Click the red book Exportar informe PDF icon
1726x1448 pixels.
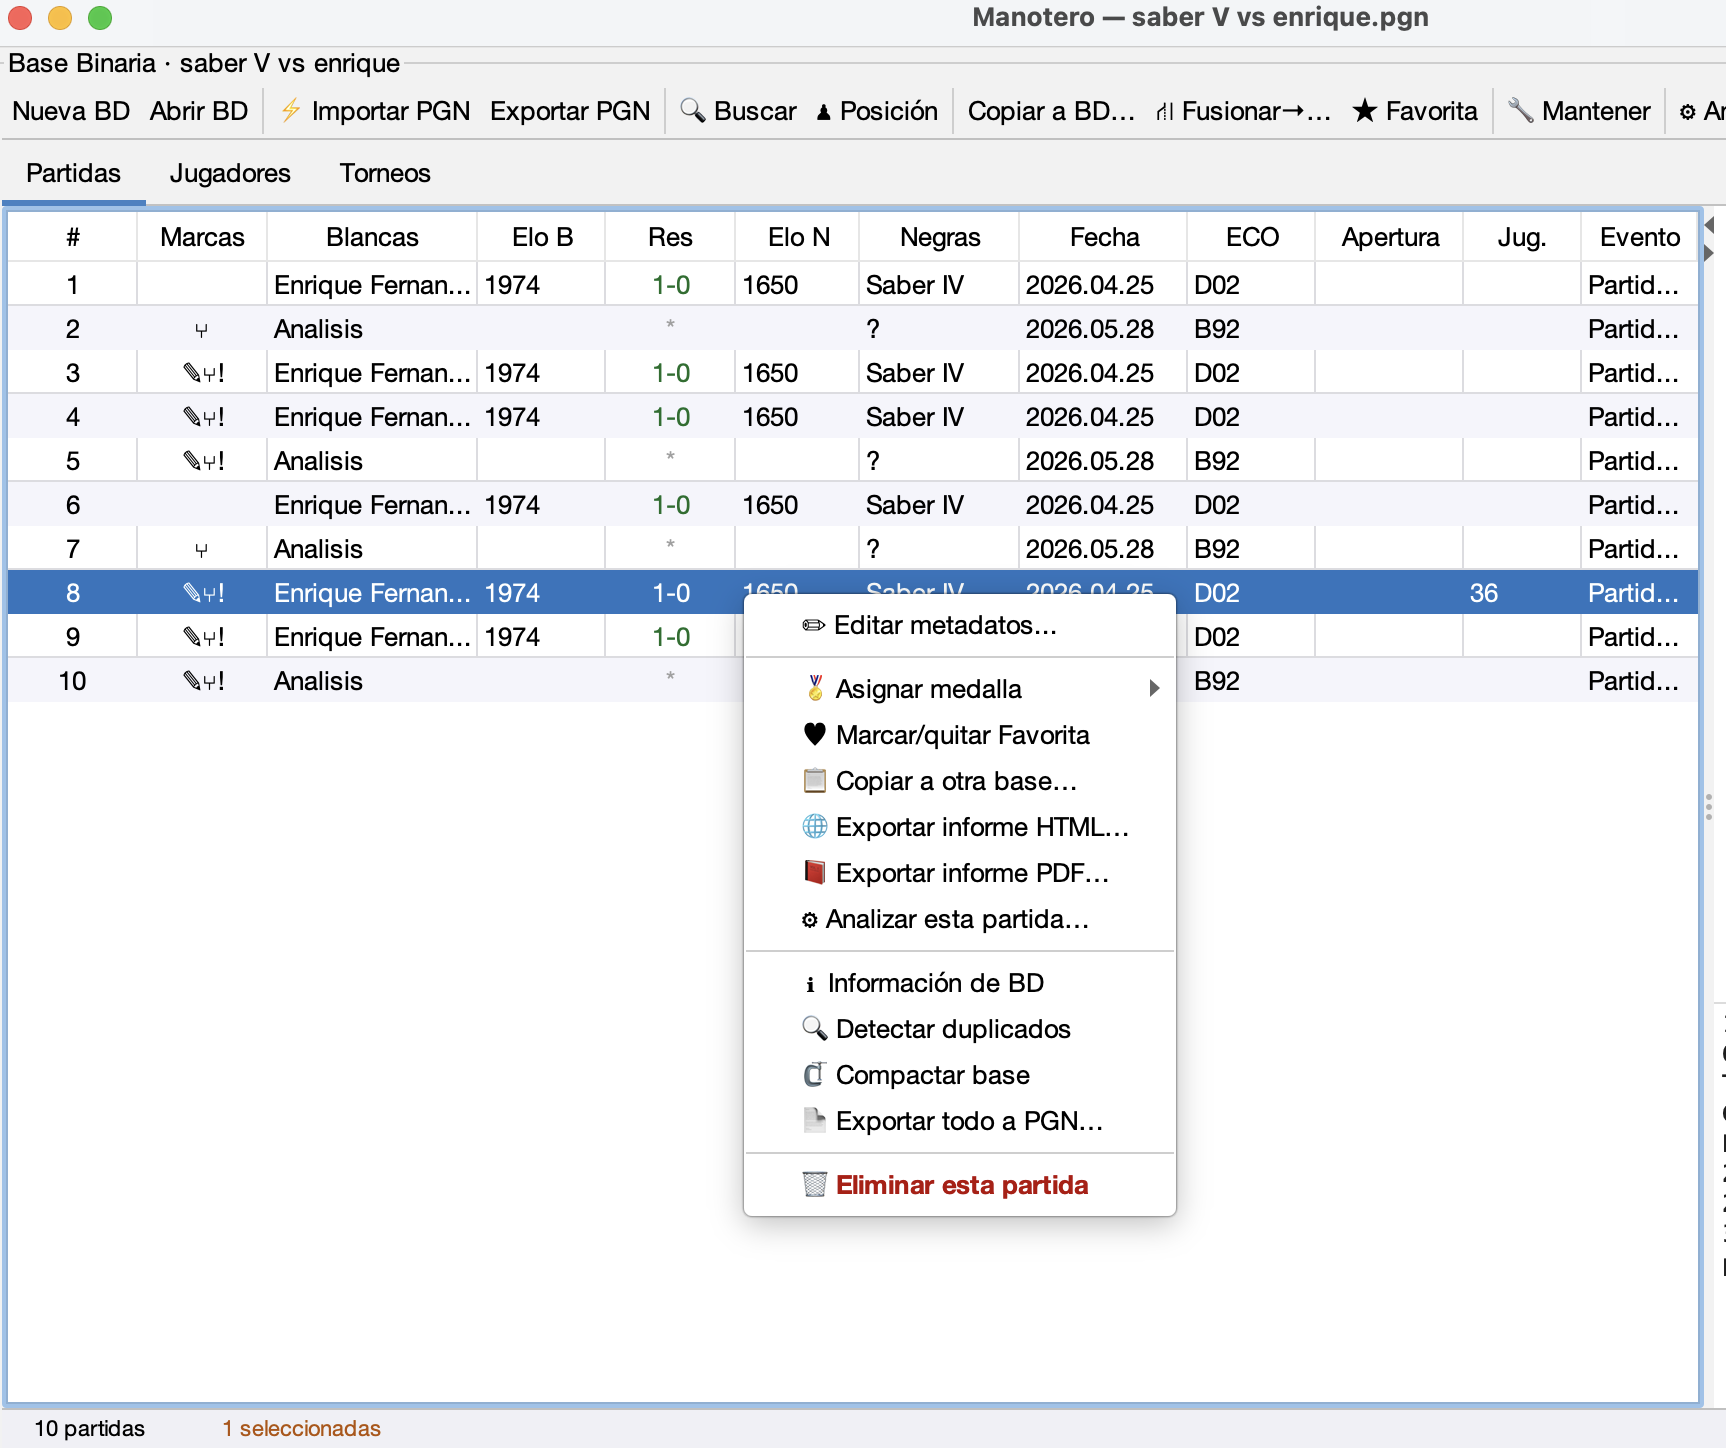pyautogui.click(x=815, y=872)
